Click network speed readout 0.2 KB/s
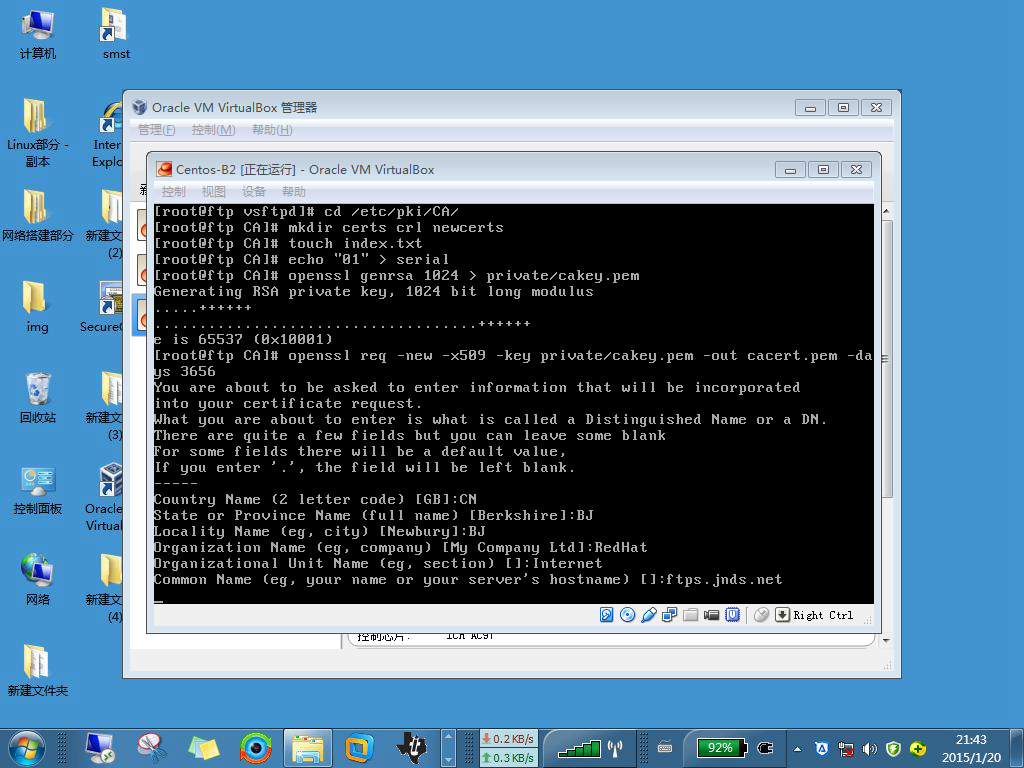The height and width of the screenshot is (768, 1024). (509, 739)
